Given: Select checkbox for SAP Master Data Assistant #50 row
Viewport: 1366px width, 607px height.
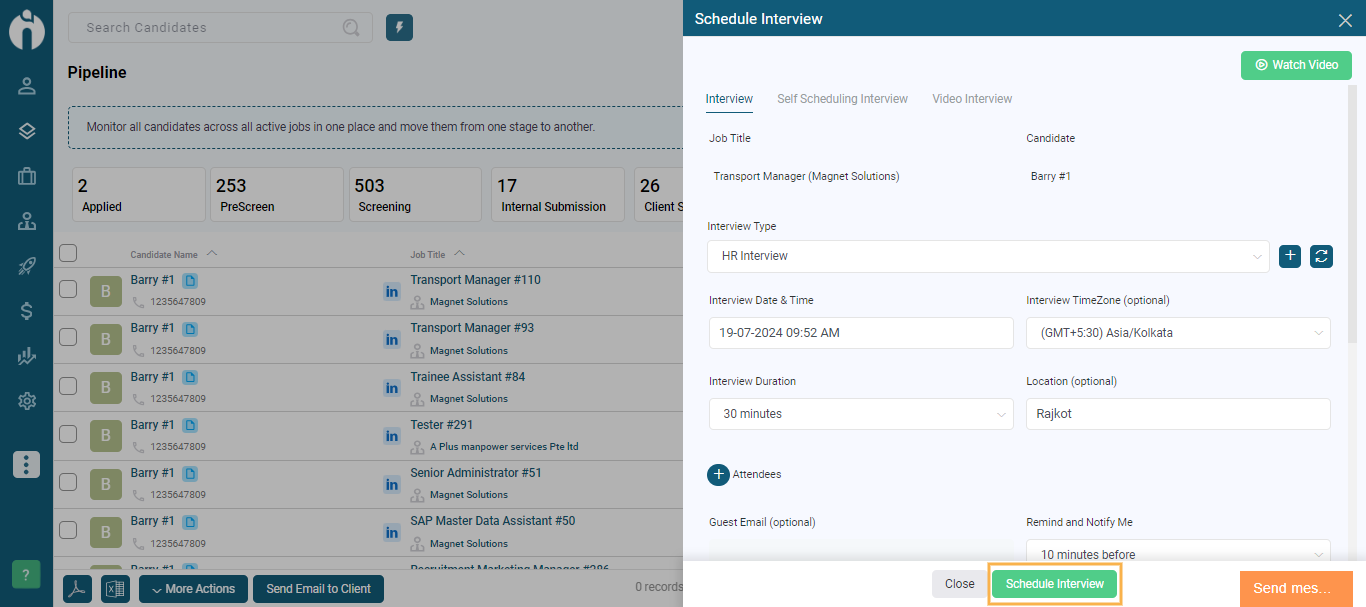Looking at the screenshot, I should (x=68, y=529).
